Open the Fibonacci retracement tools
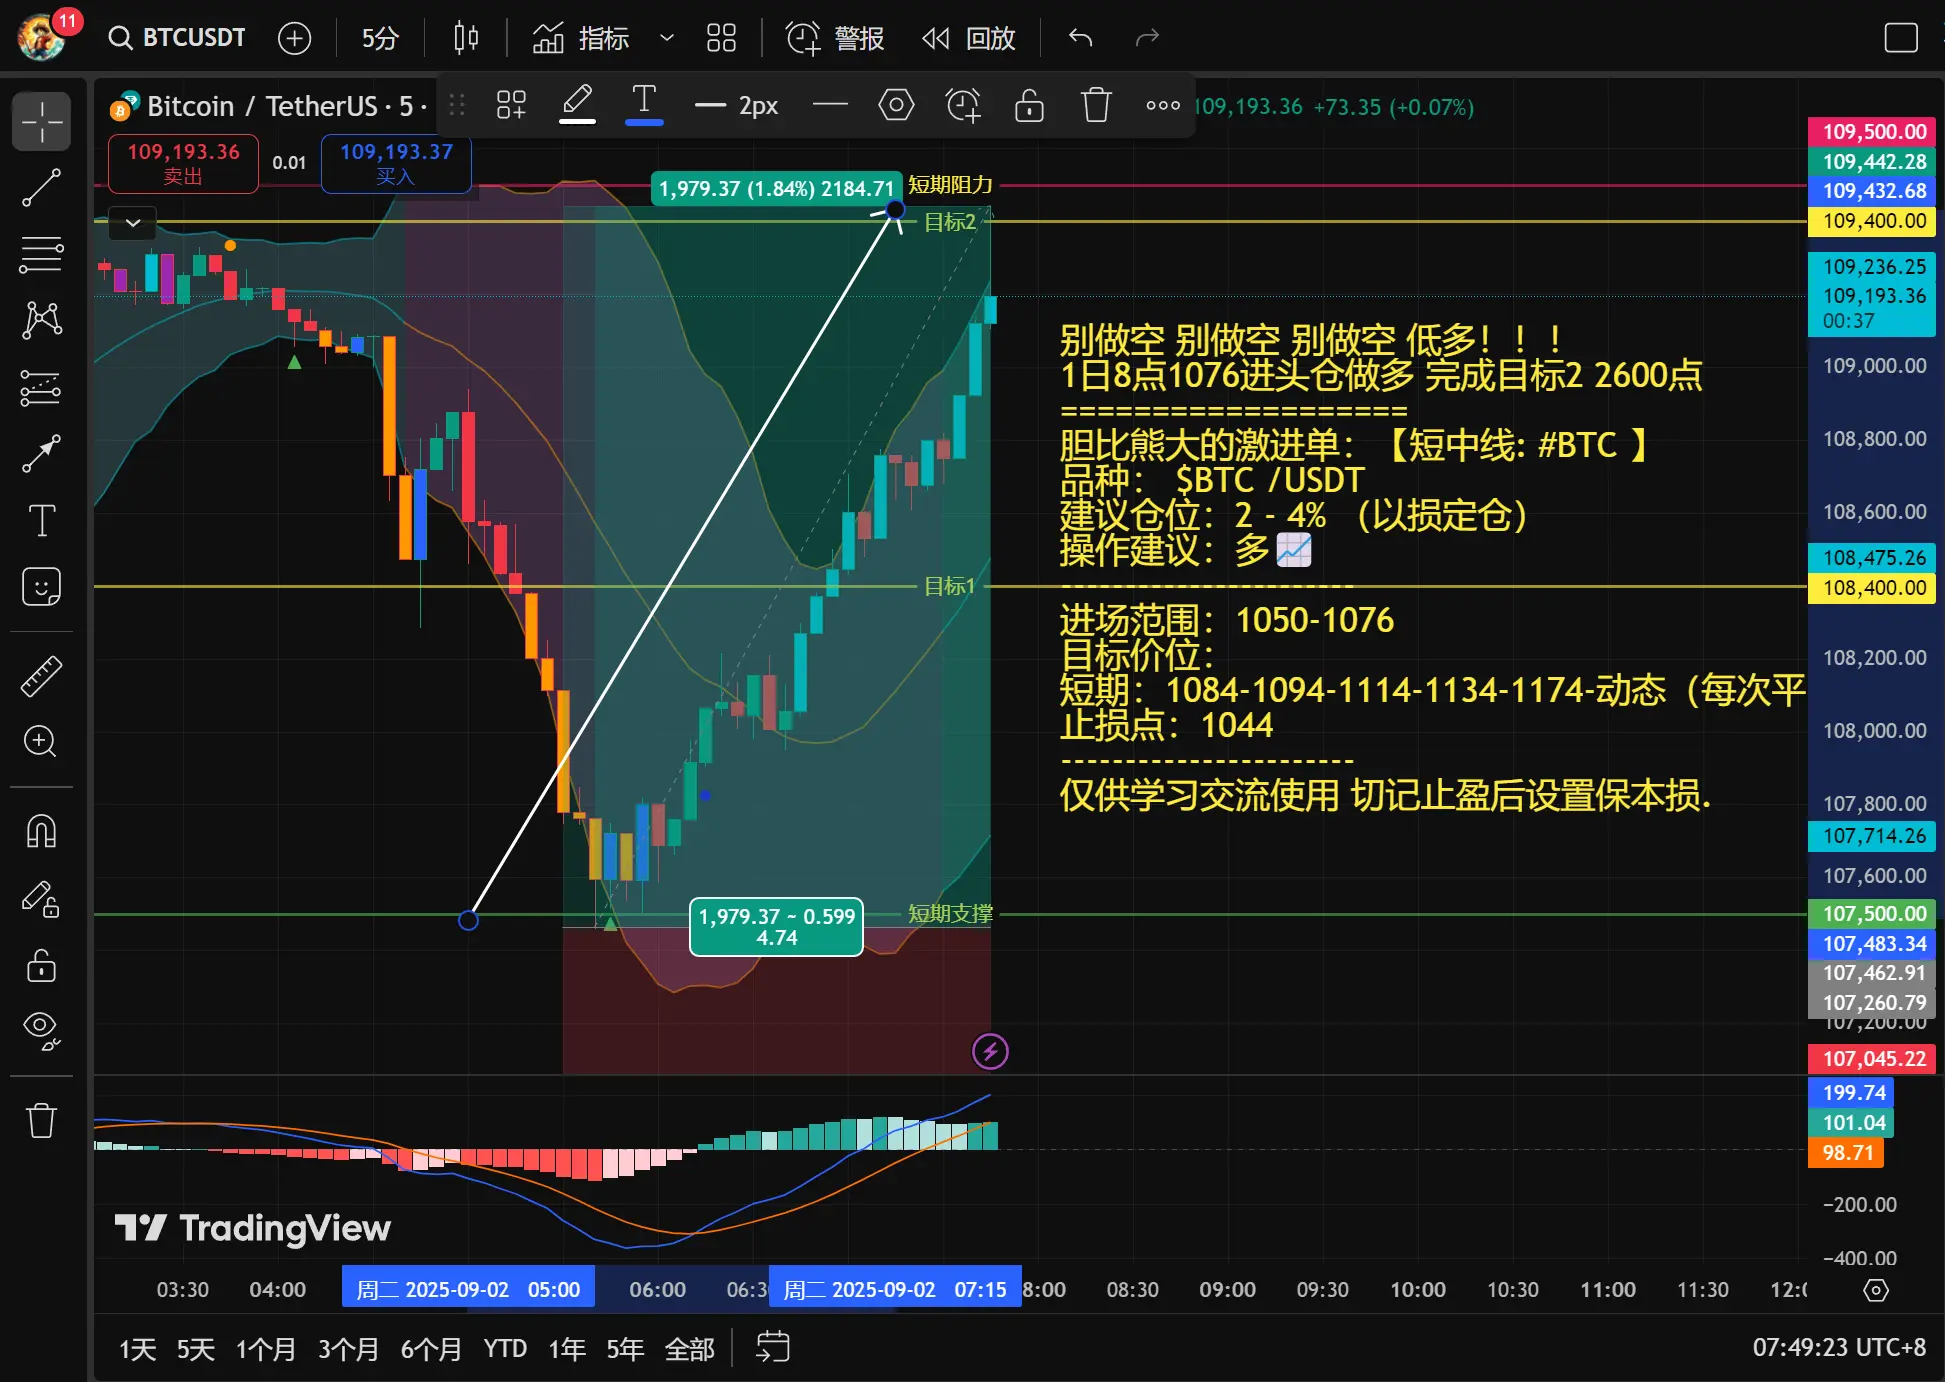The image size is (1945, 1382). tap(41, 254)
